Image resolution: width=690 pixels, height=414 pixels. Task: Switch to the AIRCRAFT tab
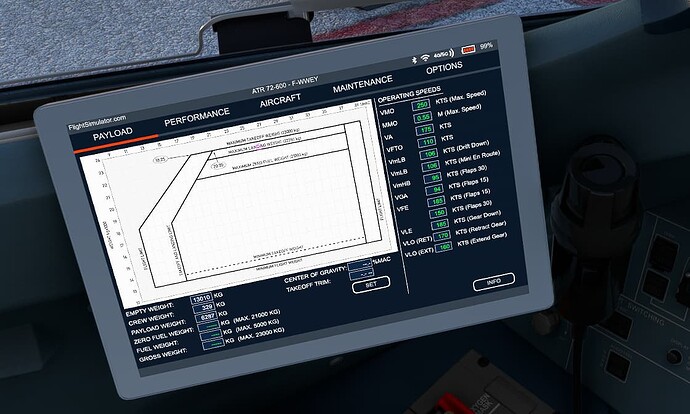[x=280, y=100]
